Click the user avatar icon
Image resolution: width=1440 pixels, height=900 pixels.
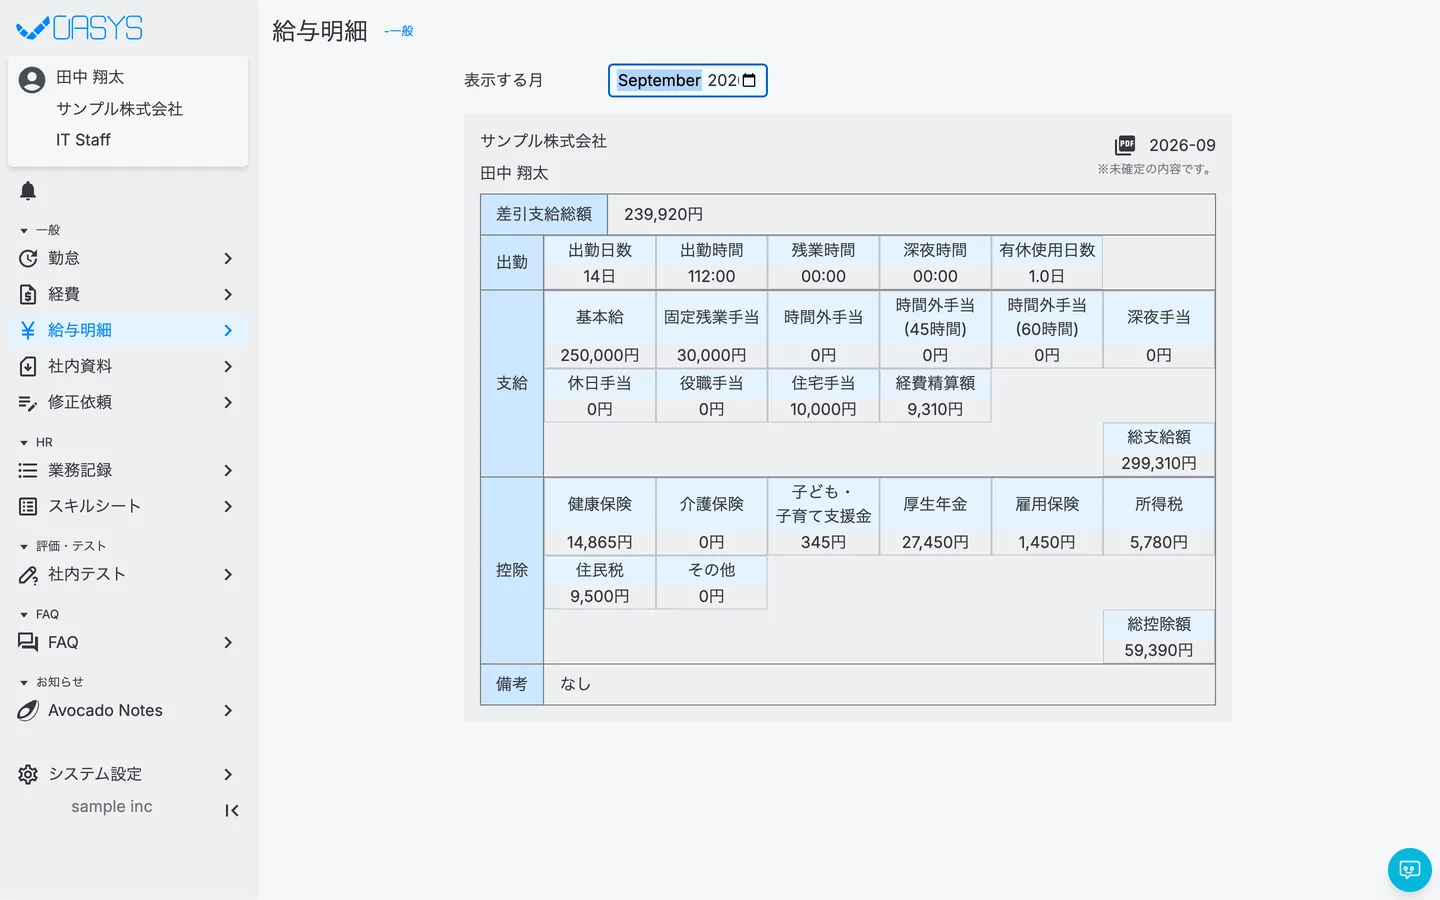[32, 80]
